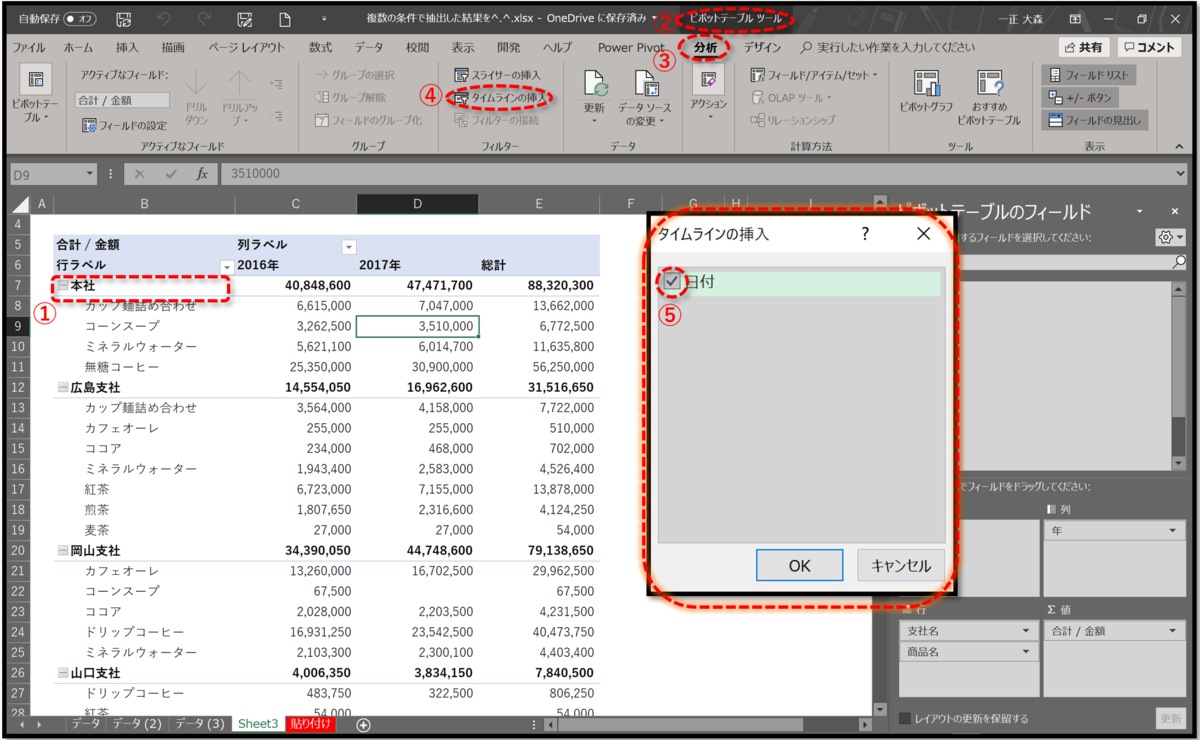1200x740 pixels.
Task: Click the formula bar confirm checkmark
Action: pos(171,173)
